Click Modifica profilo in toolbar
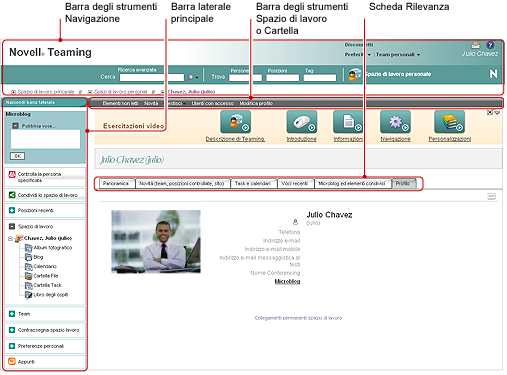The height and width of the screenshot is (375, 507). coord(256,103)
